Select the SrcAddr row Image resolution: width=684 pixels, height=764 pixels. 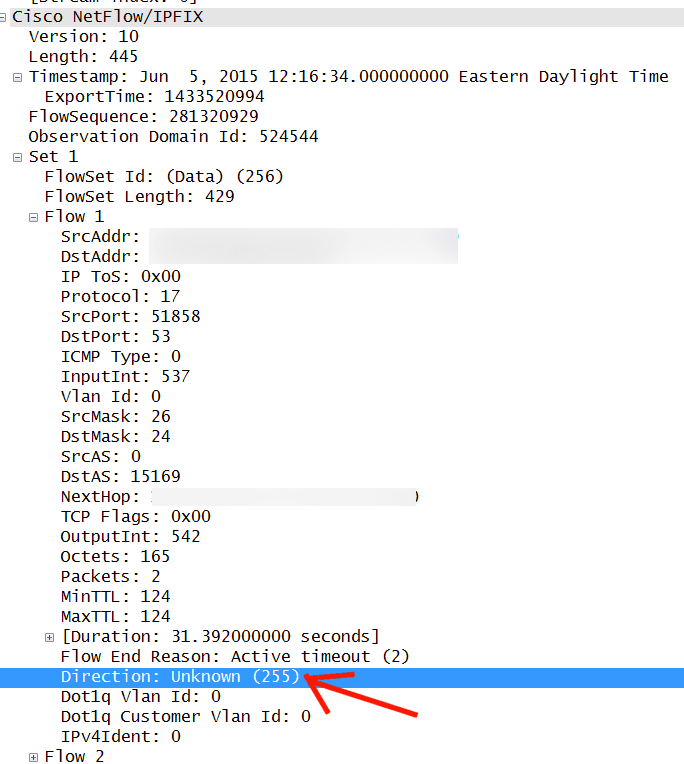(259, 237)
